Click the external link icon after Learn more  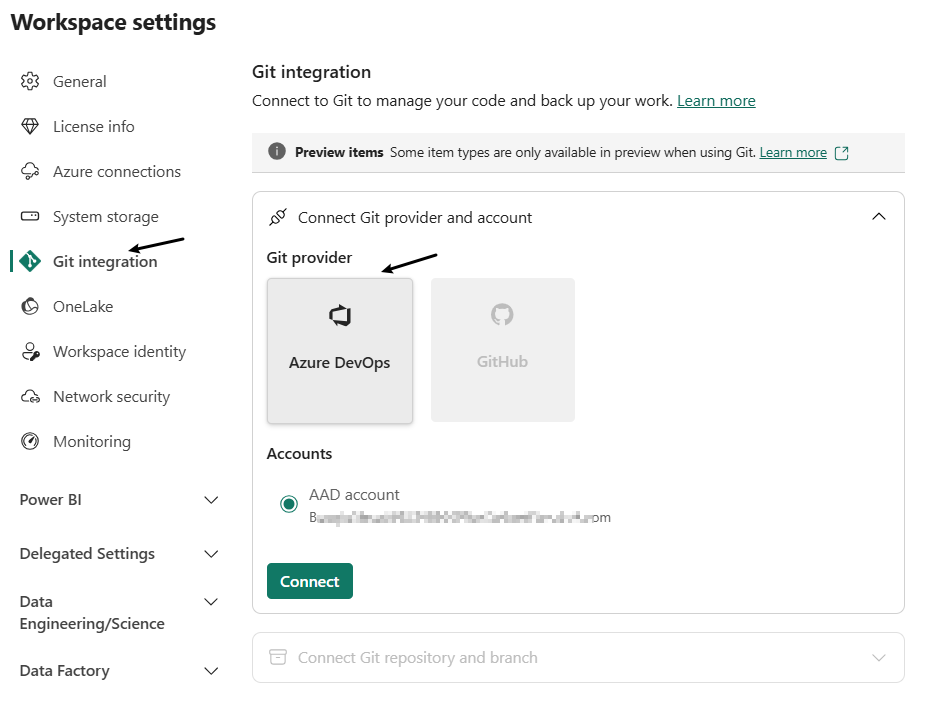click(842, 153)
